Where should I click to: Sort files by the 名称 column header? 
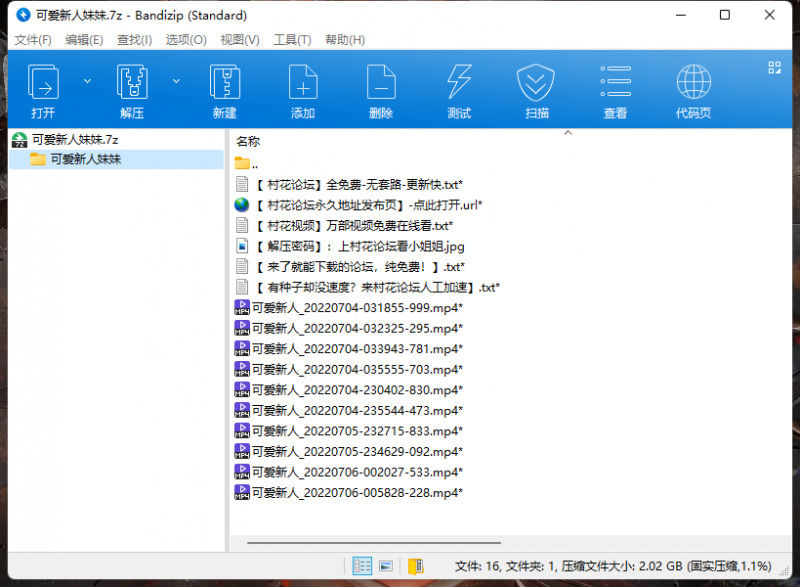pyautogui.click(x=248, y=142)
